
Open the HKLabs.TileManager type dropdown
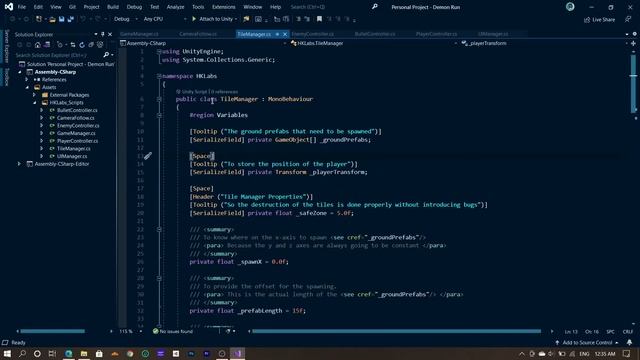pos(374,43)
